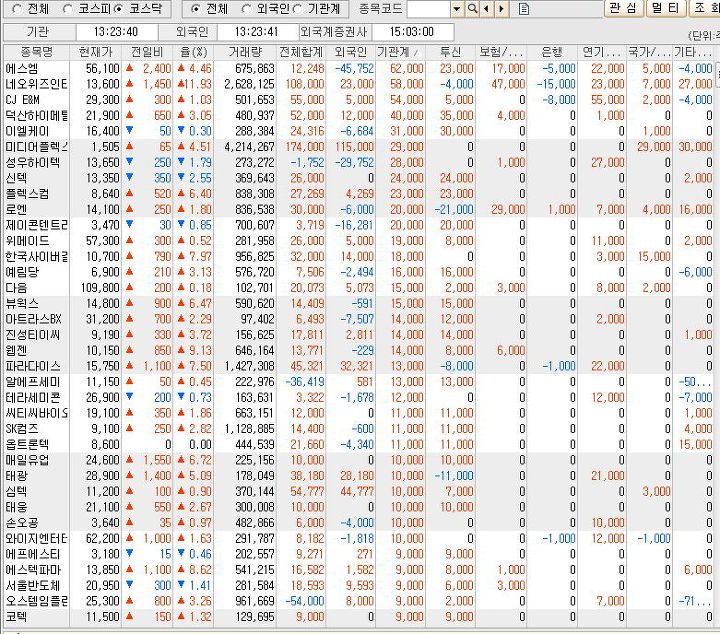The image size is (720, 634).
Task: Select the 알에프세미 stock row name
Action: click(33, 382)
